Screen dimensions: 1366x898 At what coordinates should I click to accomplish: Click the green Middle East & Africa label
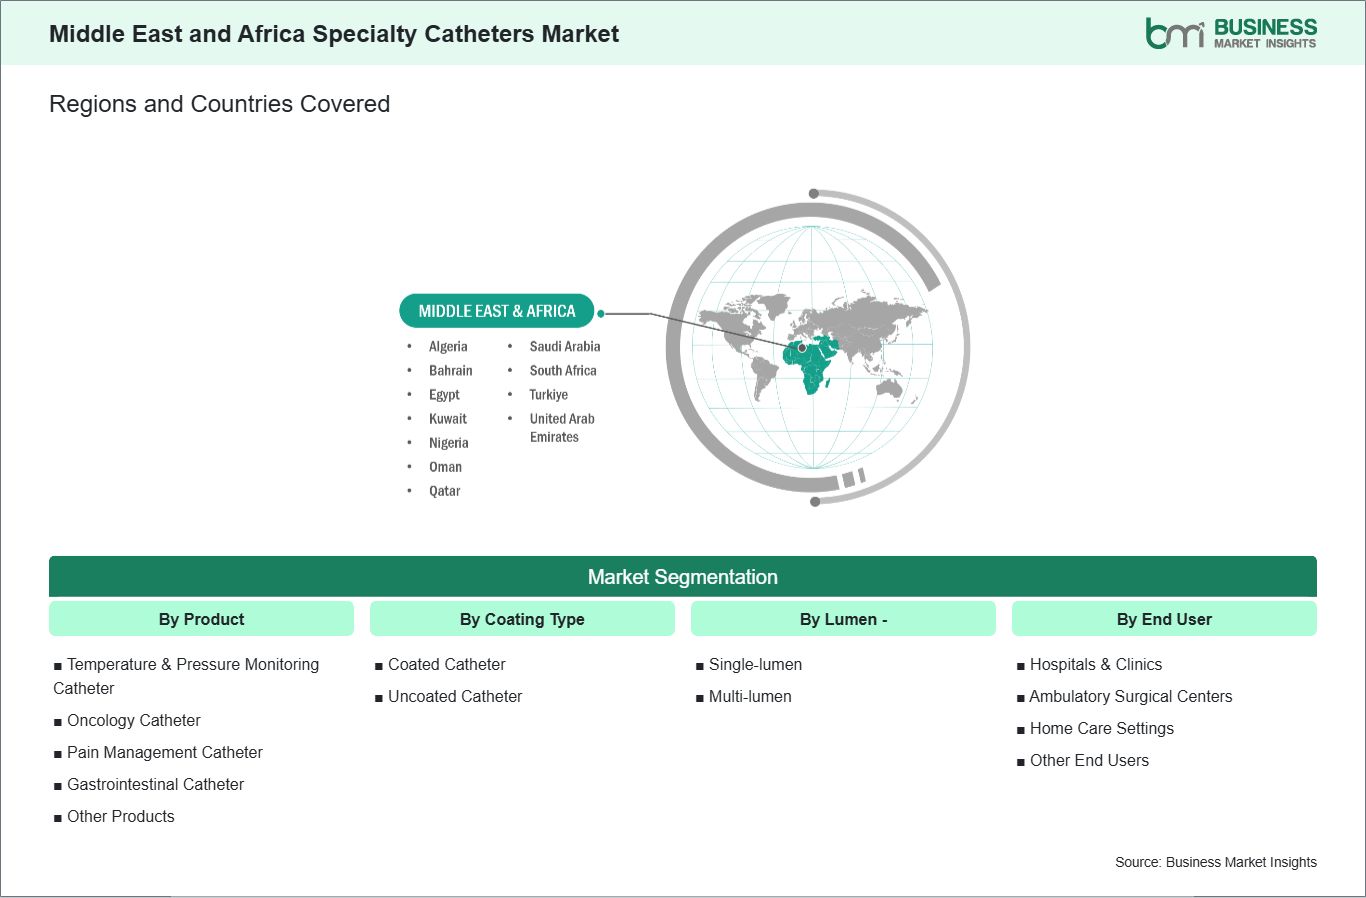tap(496, 311)
